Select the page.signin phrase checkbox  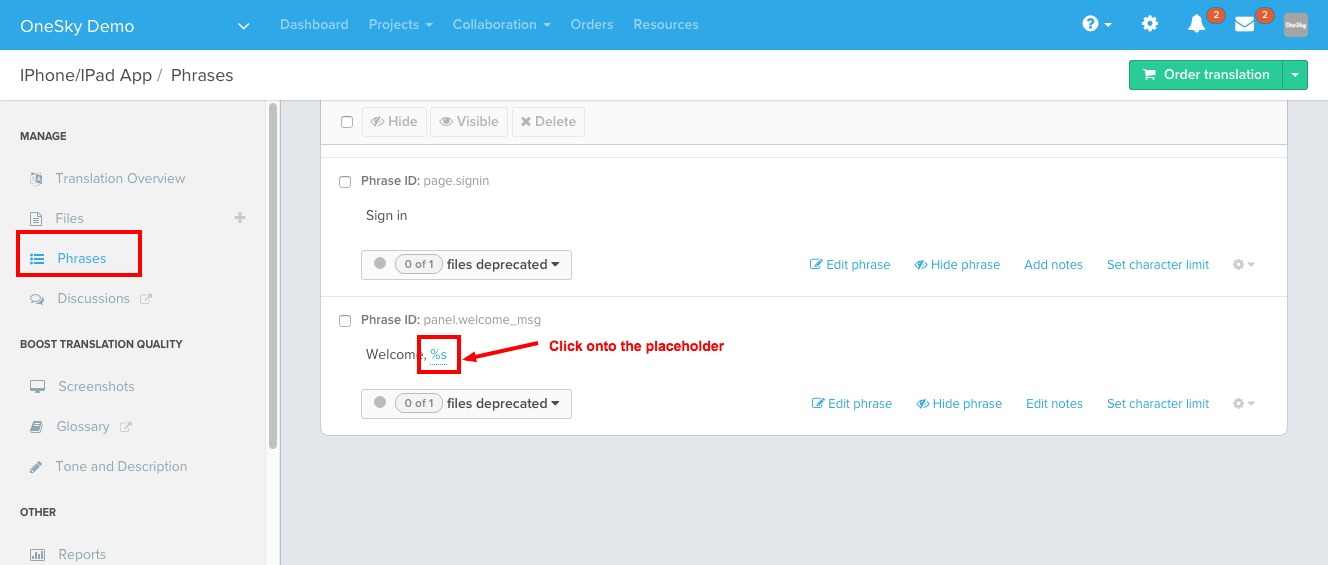[345, 182]
